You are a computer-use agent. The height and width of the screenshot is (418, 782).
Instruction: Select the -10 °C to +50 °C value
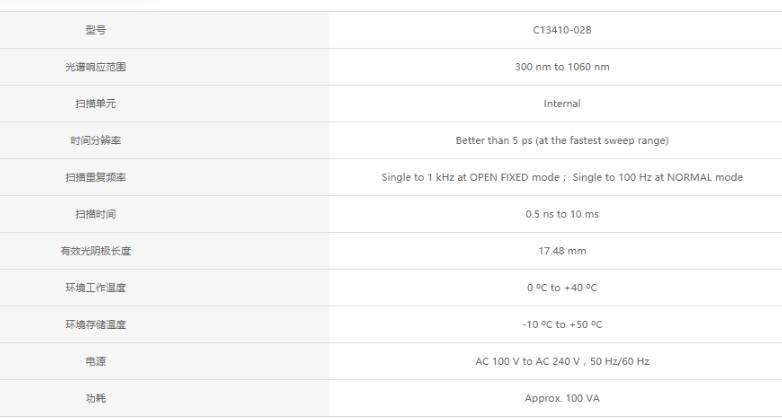[562, 325]
